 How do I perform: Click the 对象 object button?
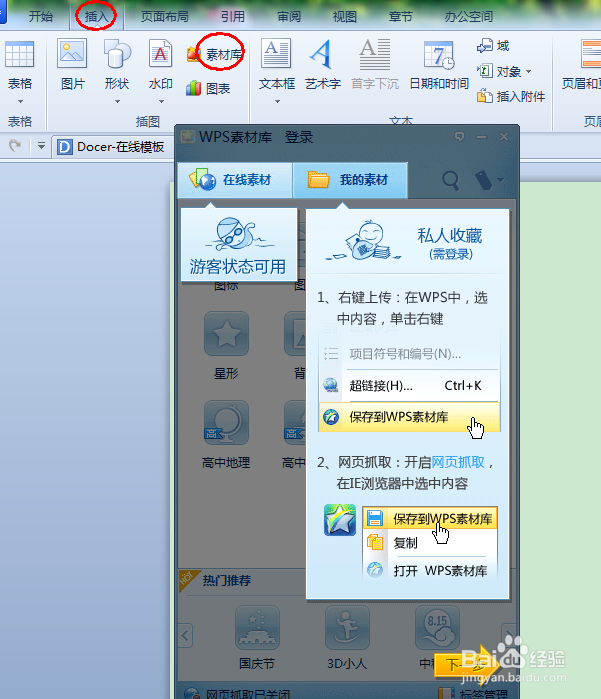click(x=499, y=71)
